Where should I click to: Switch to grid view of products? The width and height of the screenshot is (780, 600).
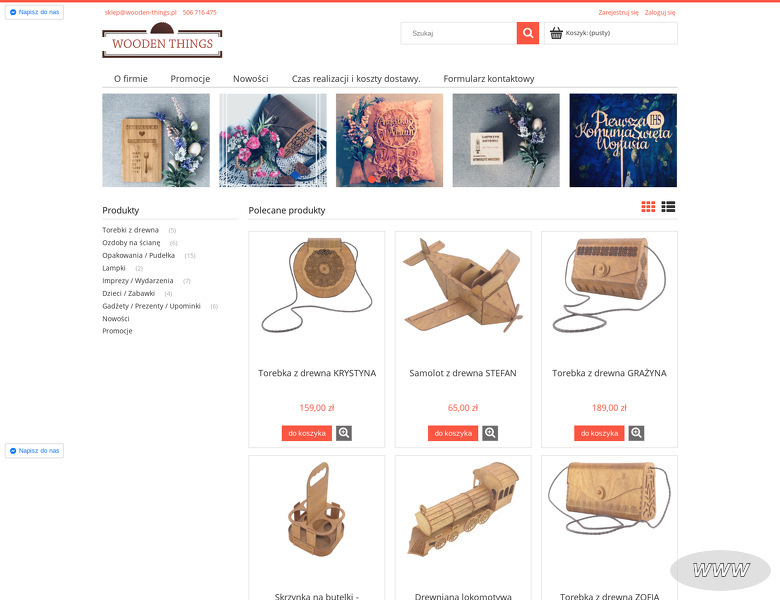648,206
